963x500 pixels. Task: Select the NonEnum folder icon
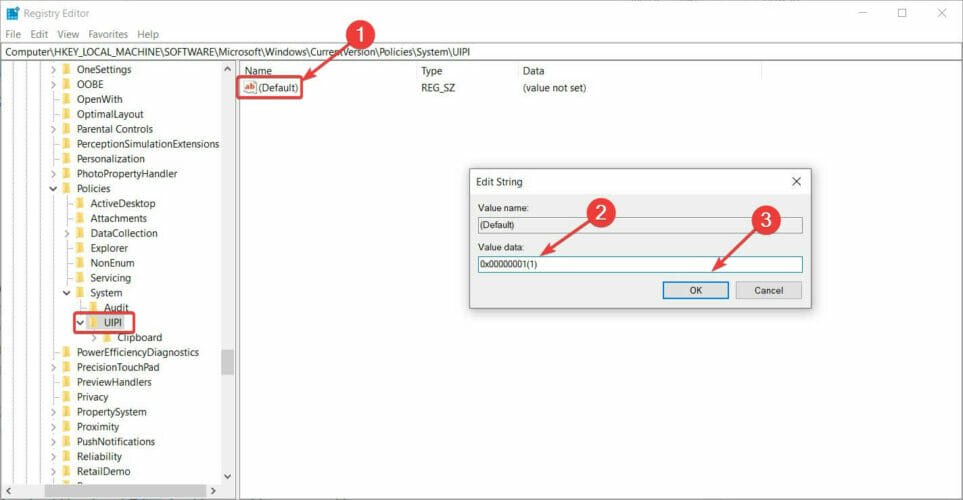tap(80, 263)
